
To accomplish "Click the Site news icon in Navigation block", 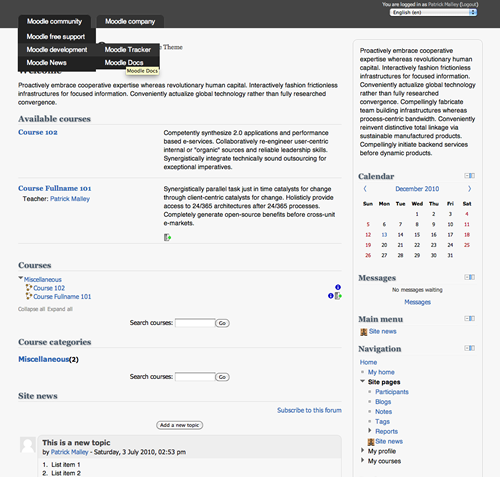I will [371, 442].
